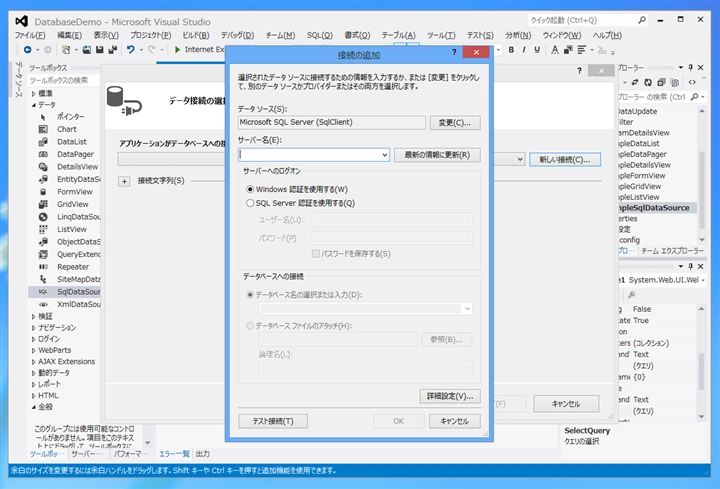Click Solution Explorer show all files icon

[x=674, y=82]
